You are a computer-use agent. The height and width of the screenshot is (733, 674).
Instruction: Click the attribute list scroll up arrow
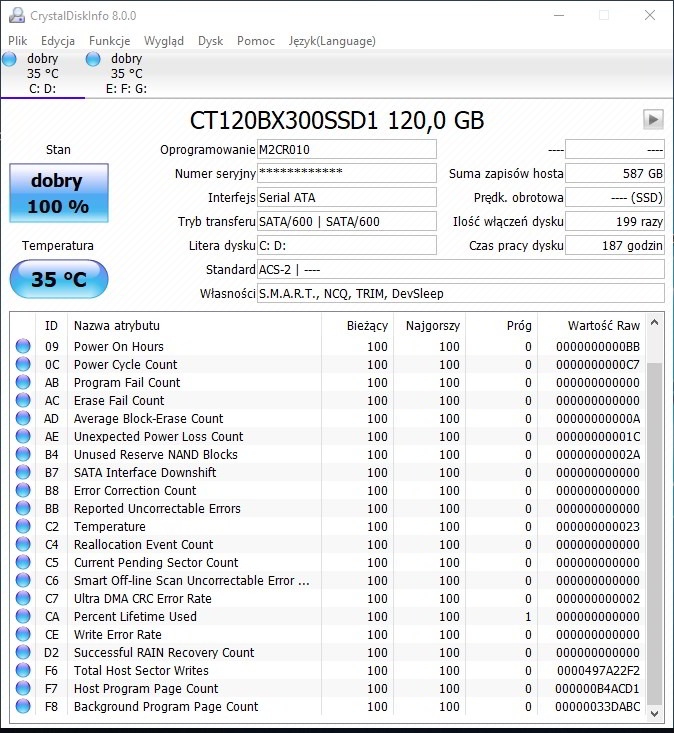655,323
